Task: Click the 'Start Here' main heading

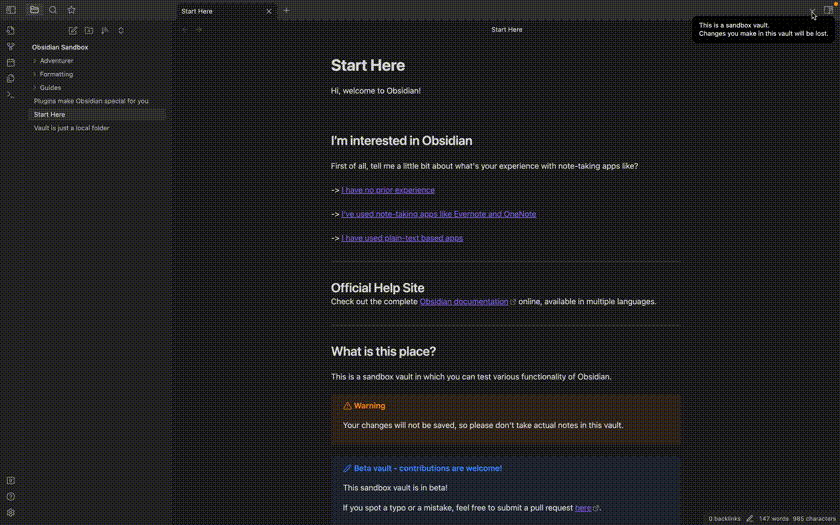Action: [x=368, y=65]
